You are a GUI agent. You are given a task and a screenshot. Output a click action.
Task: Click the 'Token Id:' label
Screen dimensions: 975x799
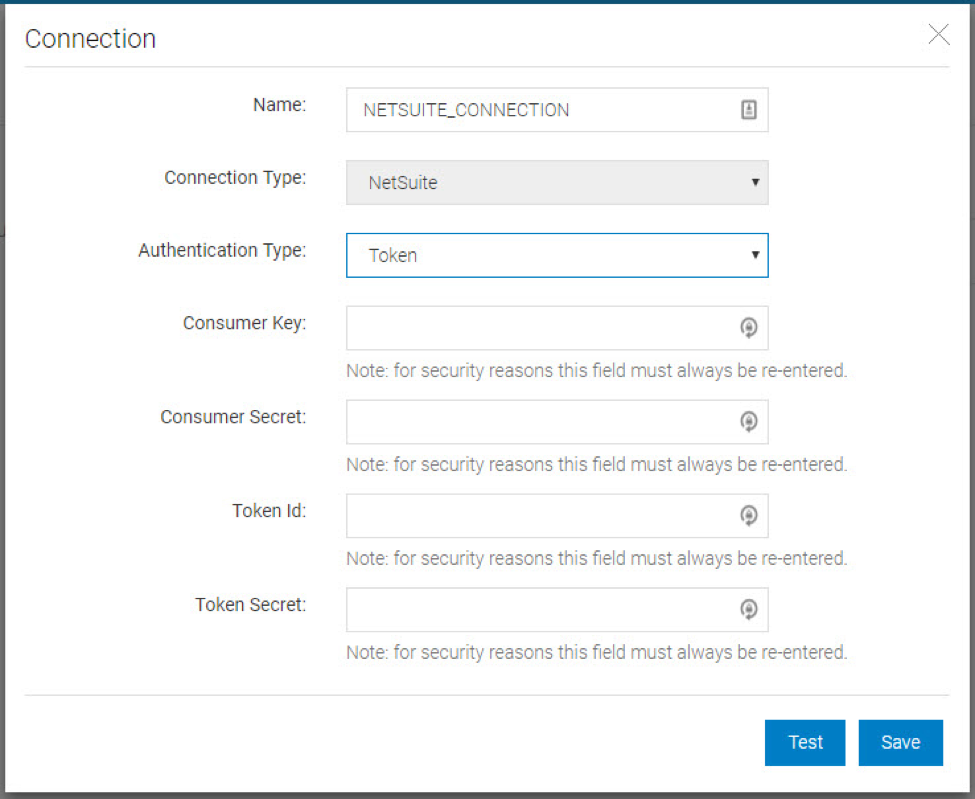click(x=269, y=510)
